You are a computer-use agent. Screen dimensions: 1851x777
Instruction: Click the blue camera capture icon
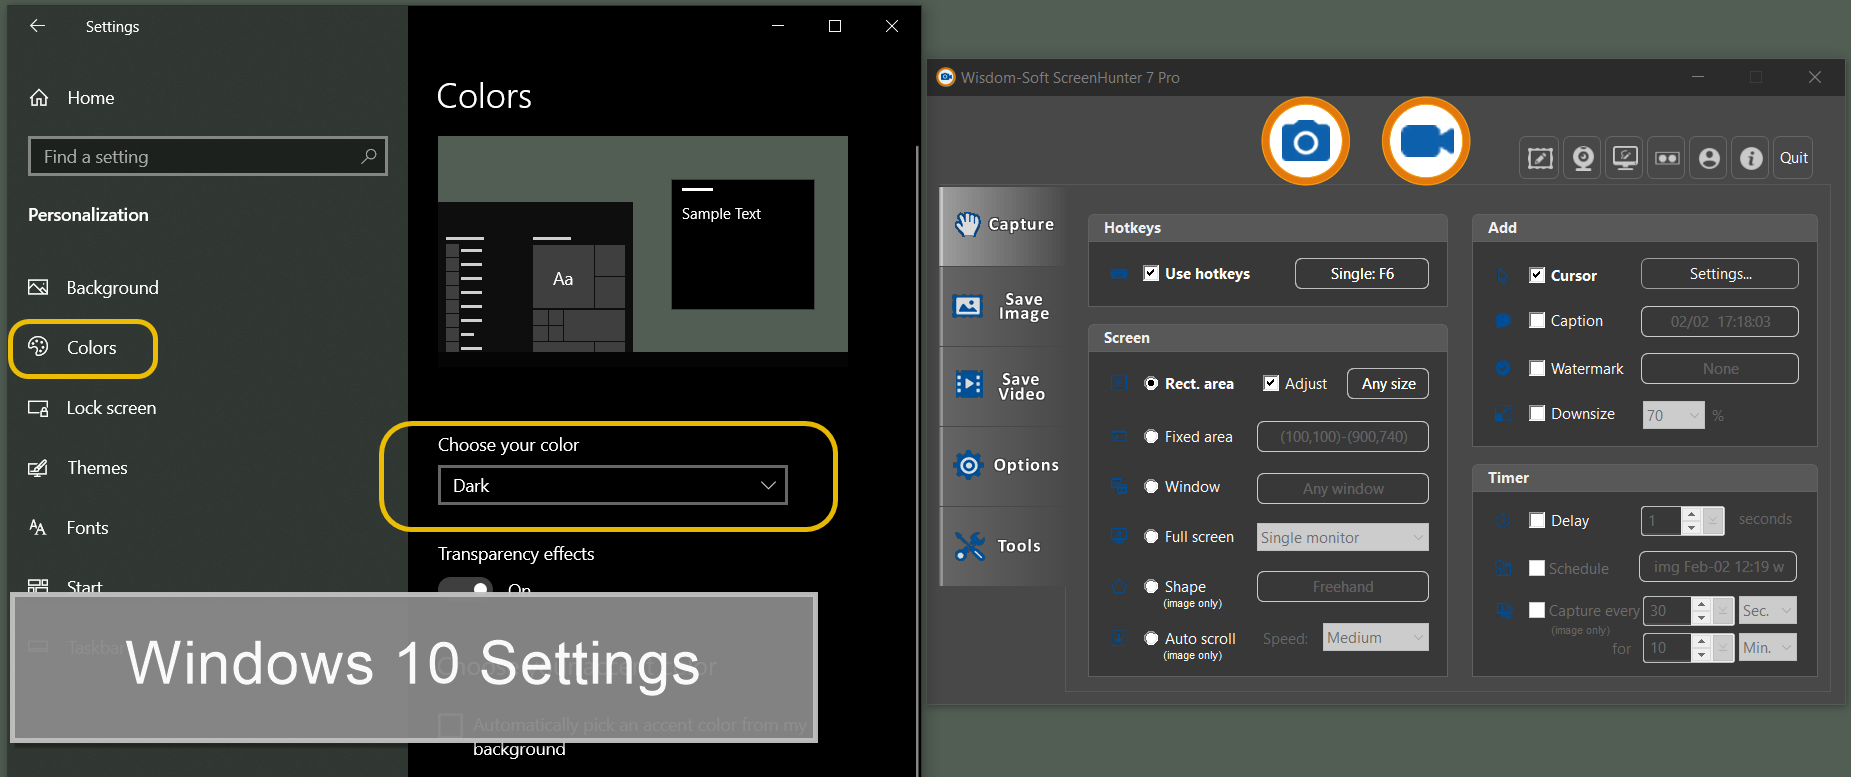[x=1305, y=141]
